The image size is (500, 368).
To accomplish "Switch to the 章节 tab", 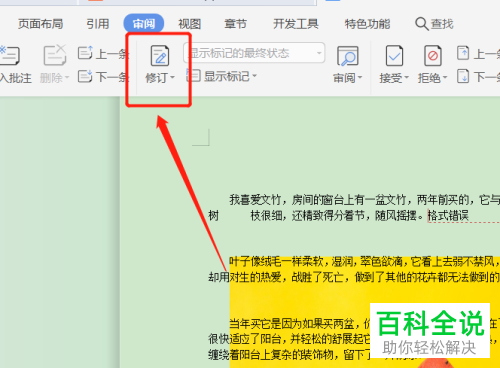I will [235, 24].
